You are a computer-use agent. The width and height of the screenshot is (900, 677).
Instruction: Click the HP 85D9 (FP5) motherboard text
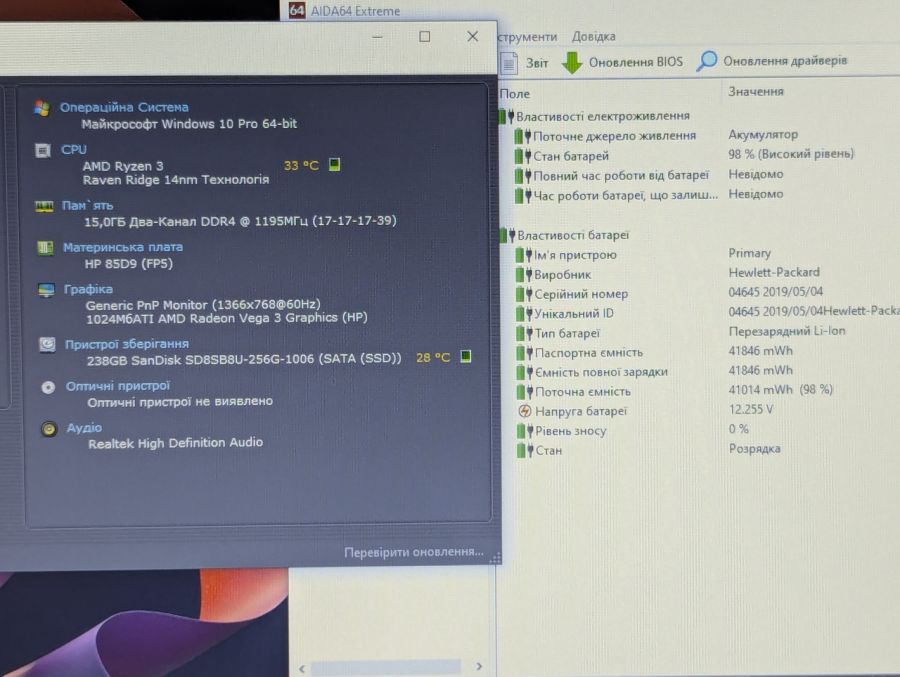pos(129,264)
